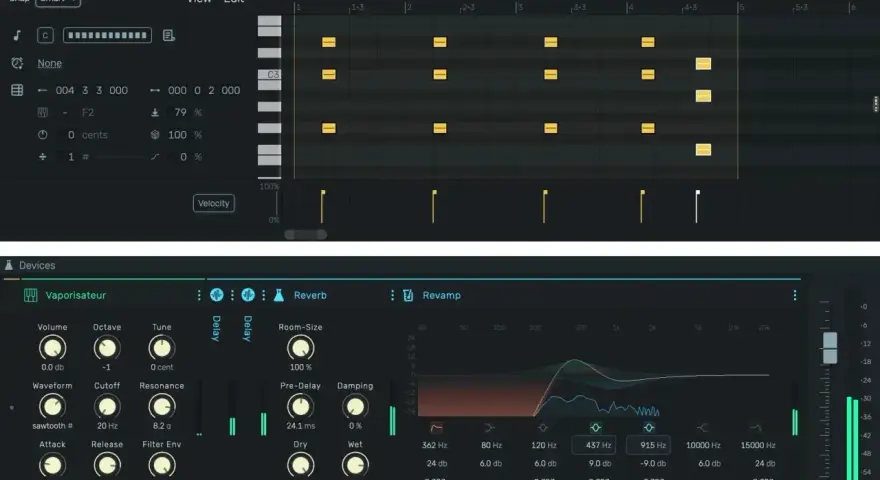The width and height of the screenshot is (880, 480).
Task: Click the Vaporisateur Volume knob
Action: coord(52,348)
